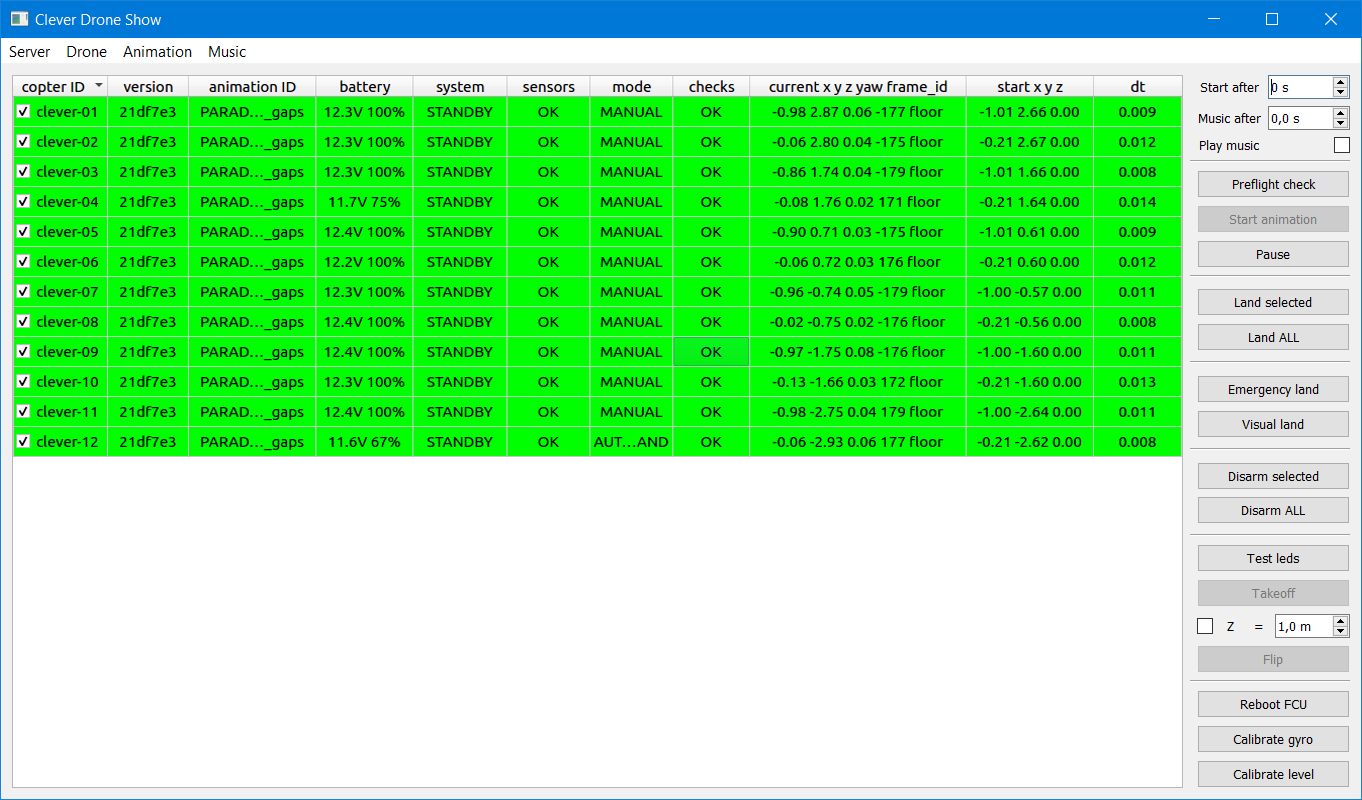Image resolution: width=1362 pixels, height=800 pixels.
Task: Increase the Z height spinner value
Action: 1340,621
